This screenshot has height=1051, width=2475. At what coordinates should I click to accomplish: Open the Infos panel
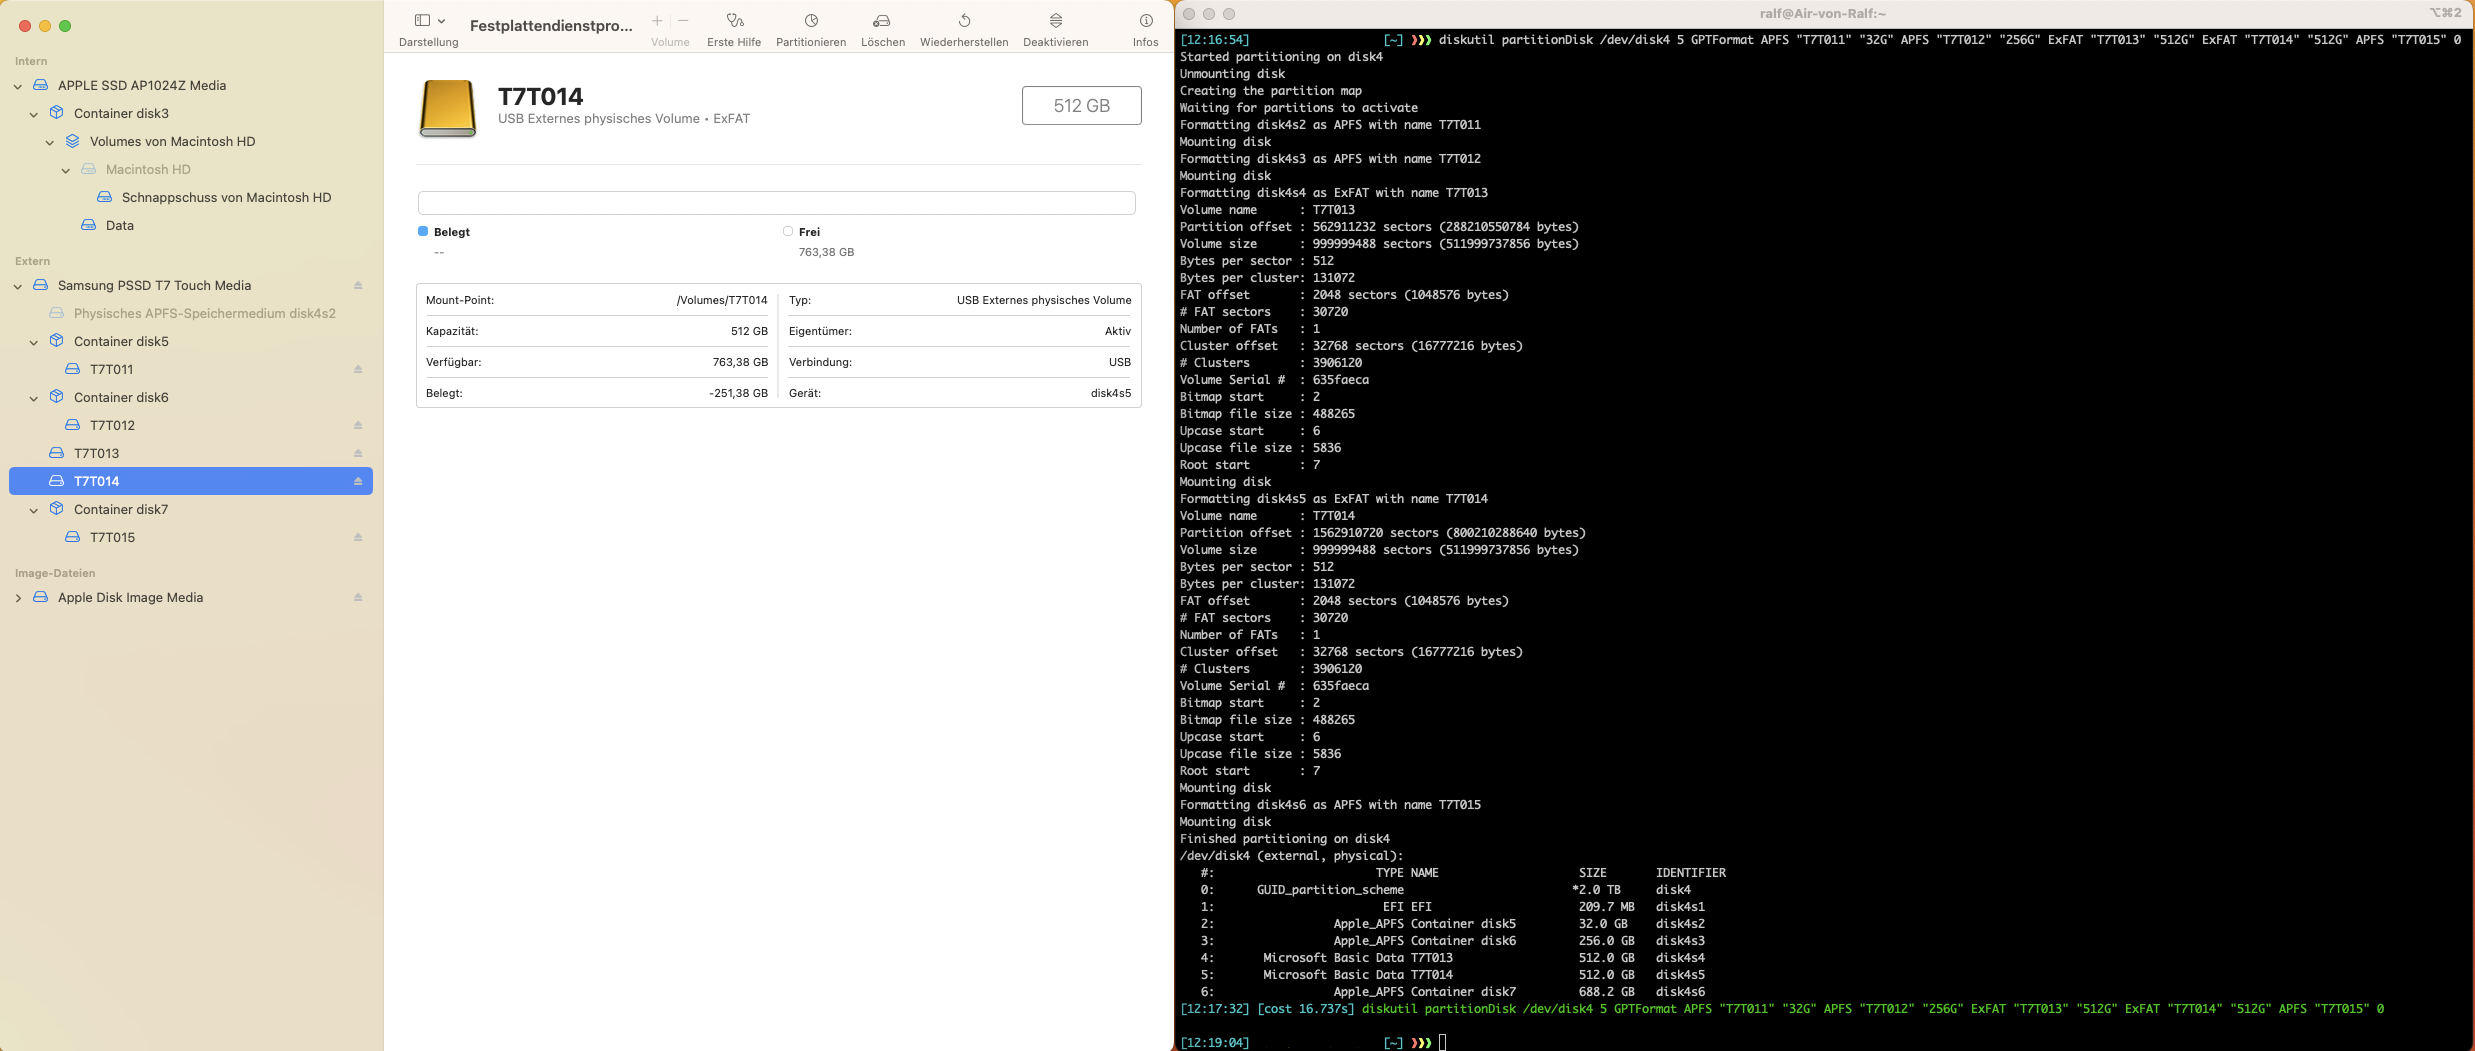(x=1145, y=21)
